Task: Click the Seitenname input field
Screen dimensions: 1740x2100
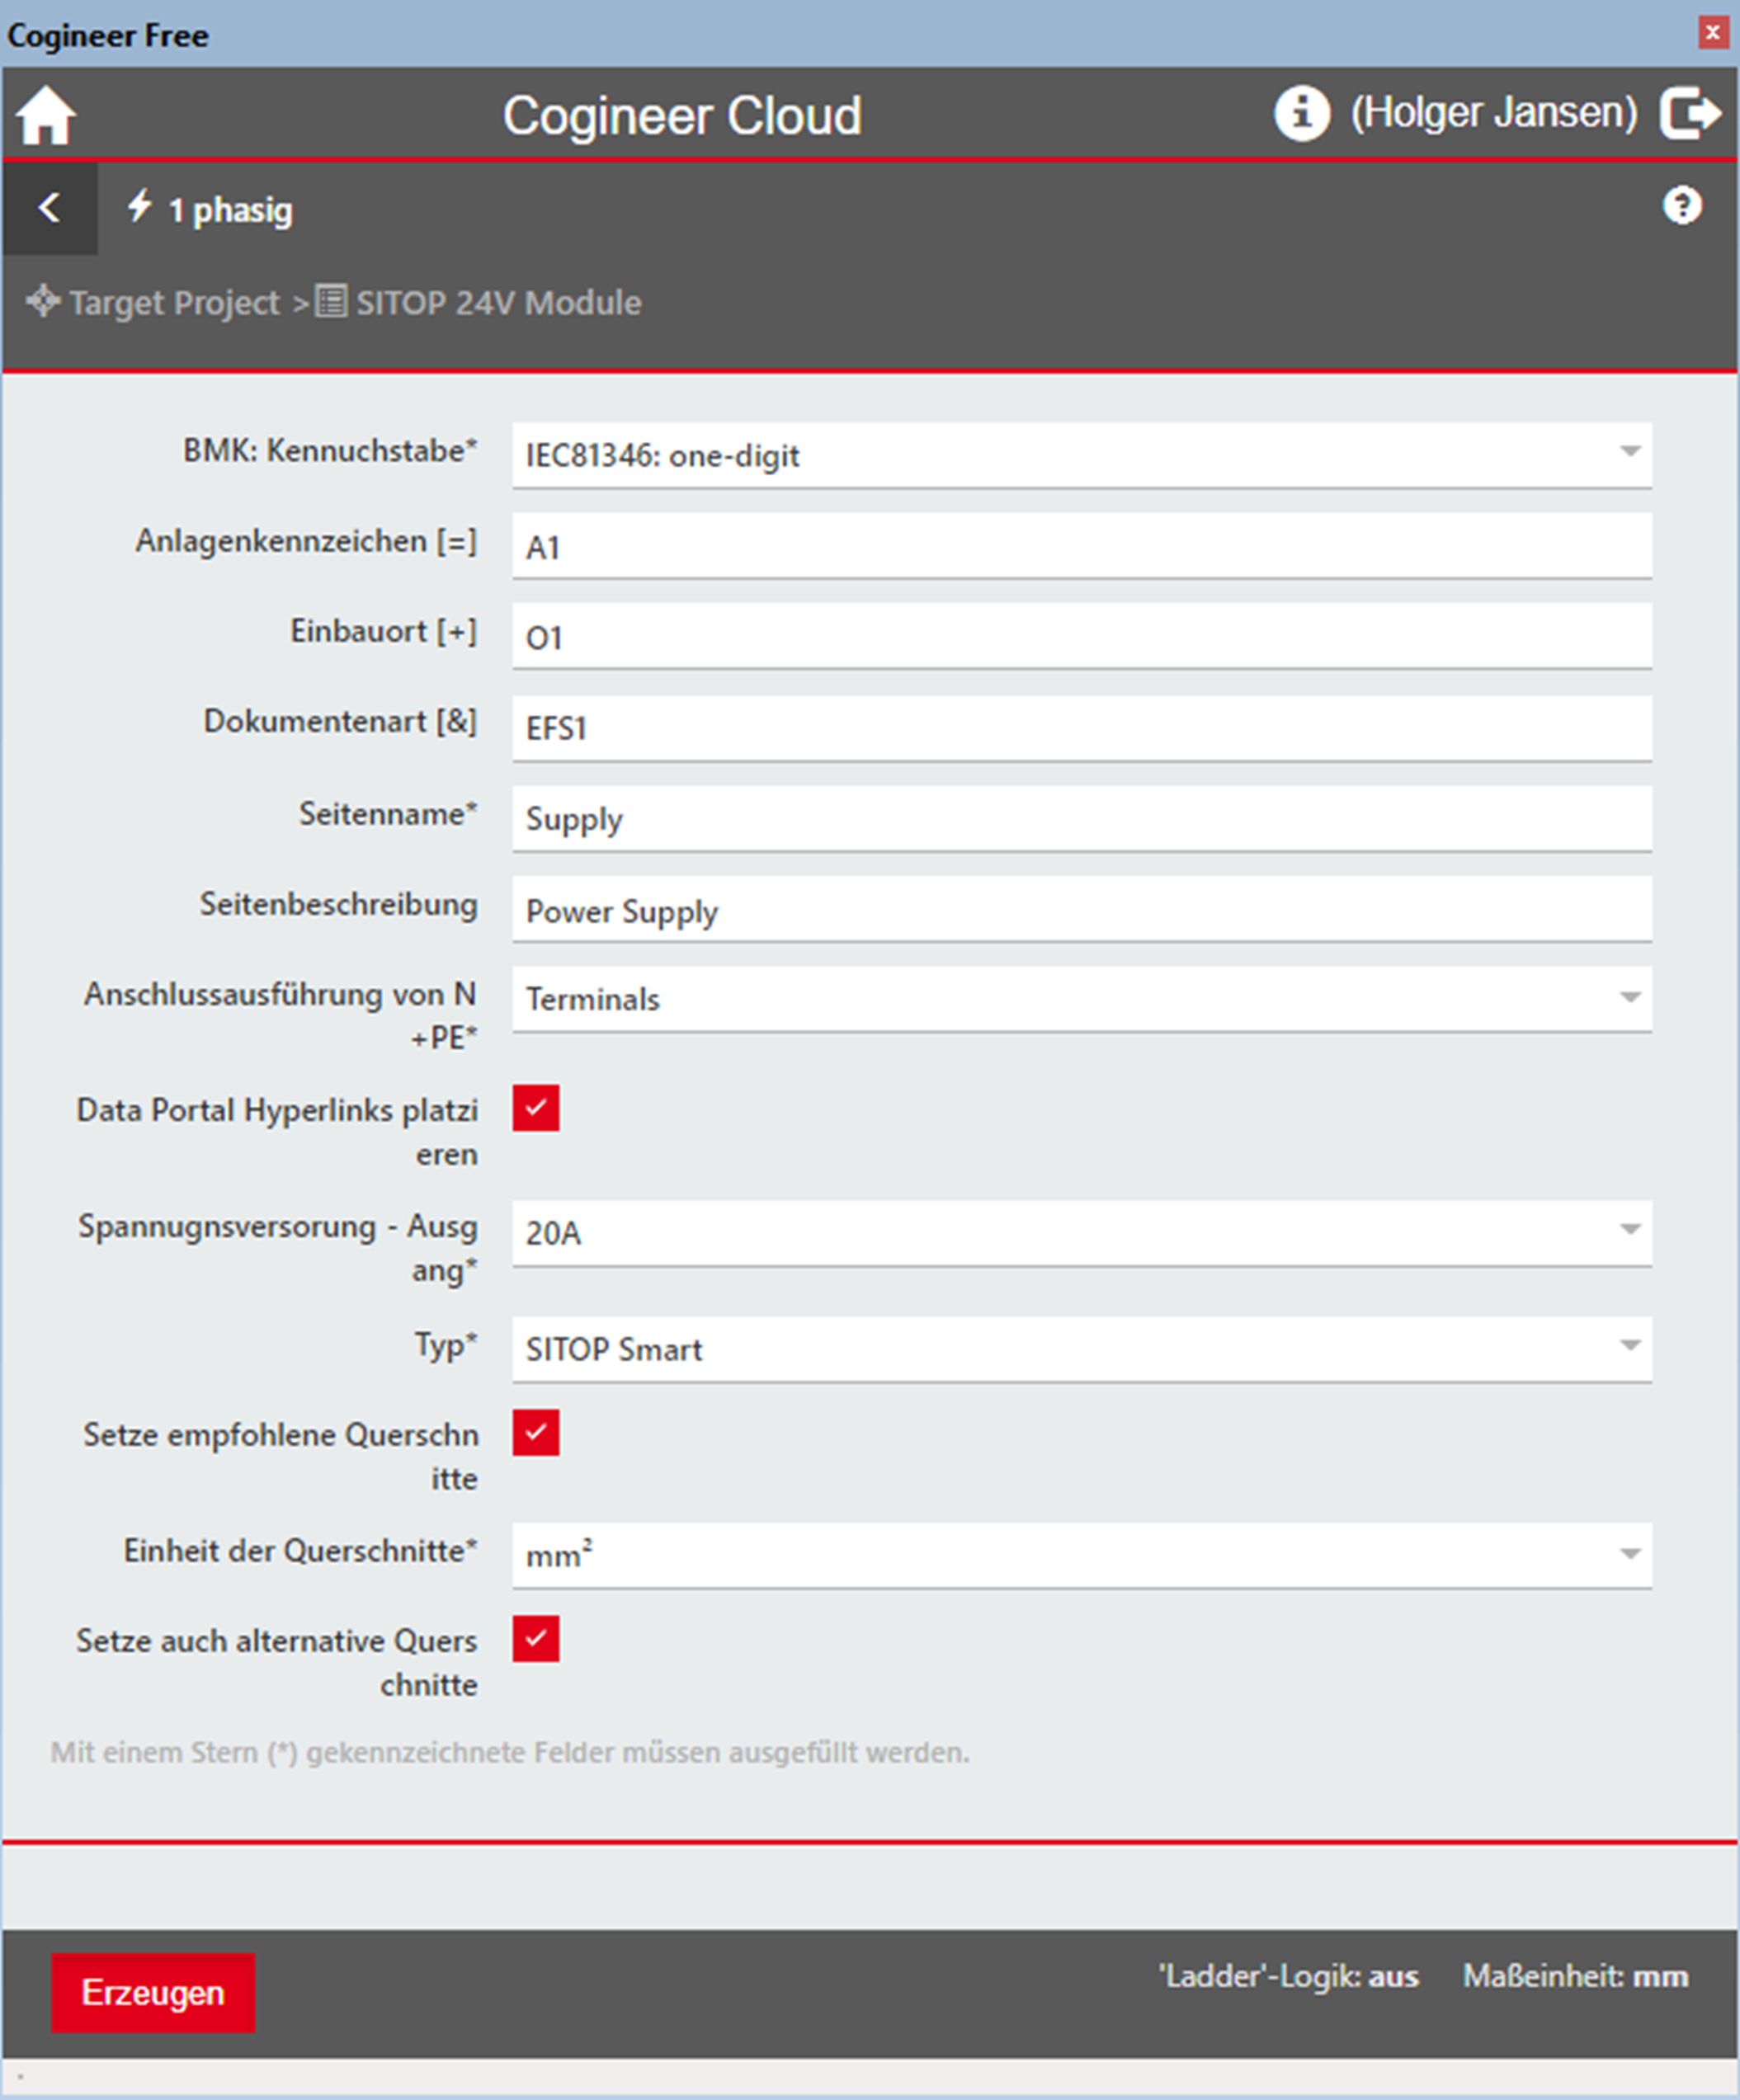Action: coord(1080,818)
